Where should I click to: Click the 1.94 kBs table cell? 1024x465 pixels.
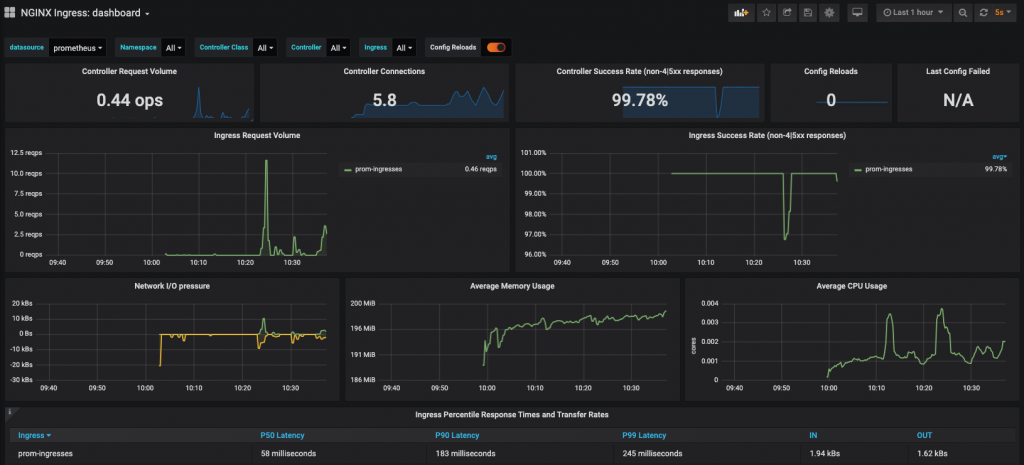point(824,453)
